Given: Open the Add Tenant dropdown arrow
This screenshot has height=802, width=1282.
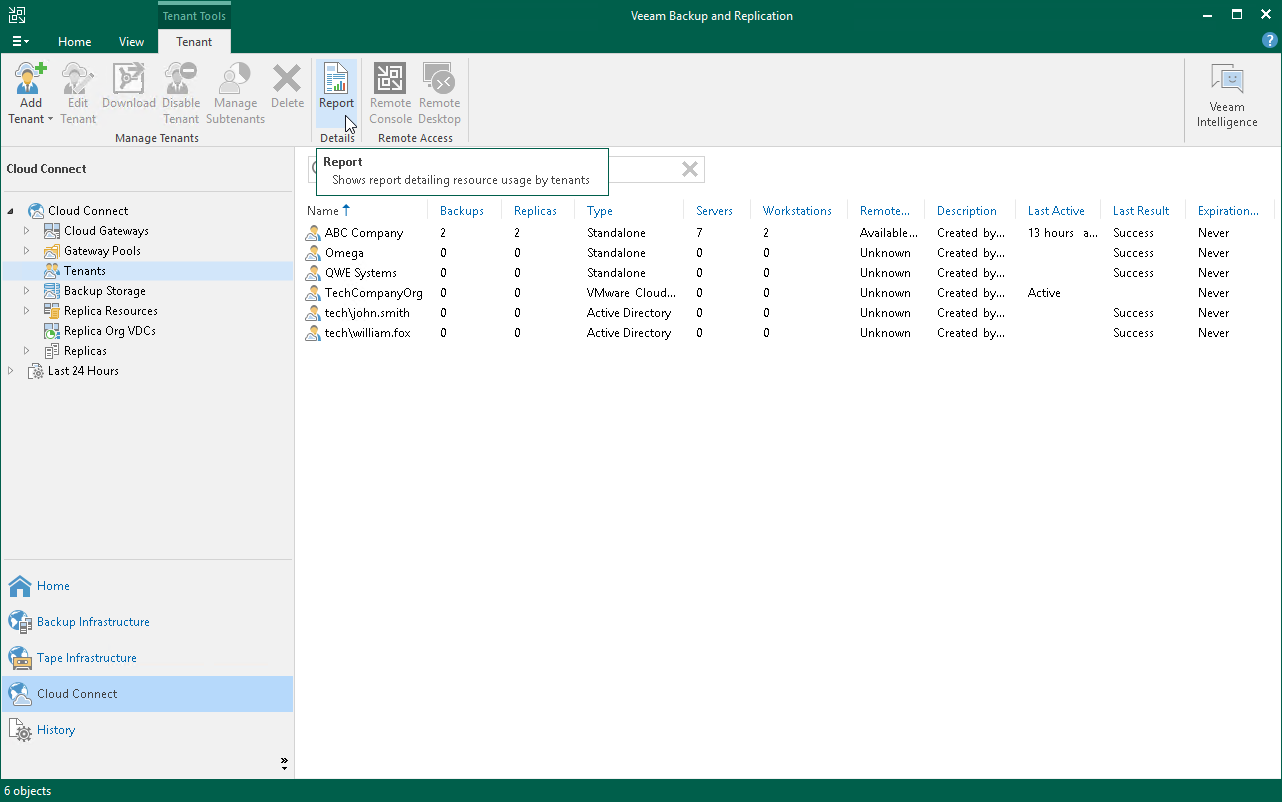Looking at the screenshot, I should tap(50, 120).
